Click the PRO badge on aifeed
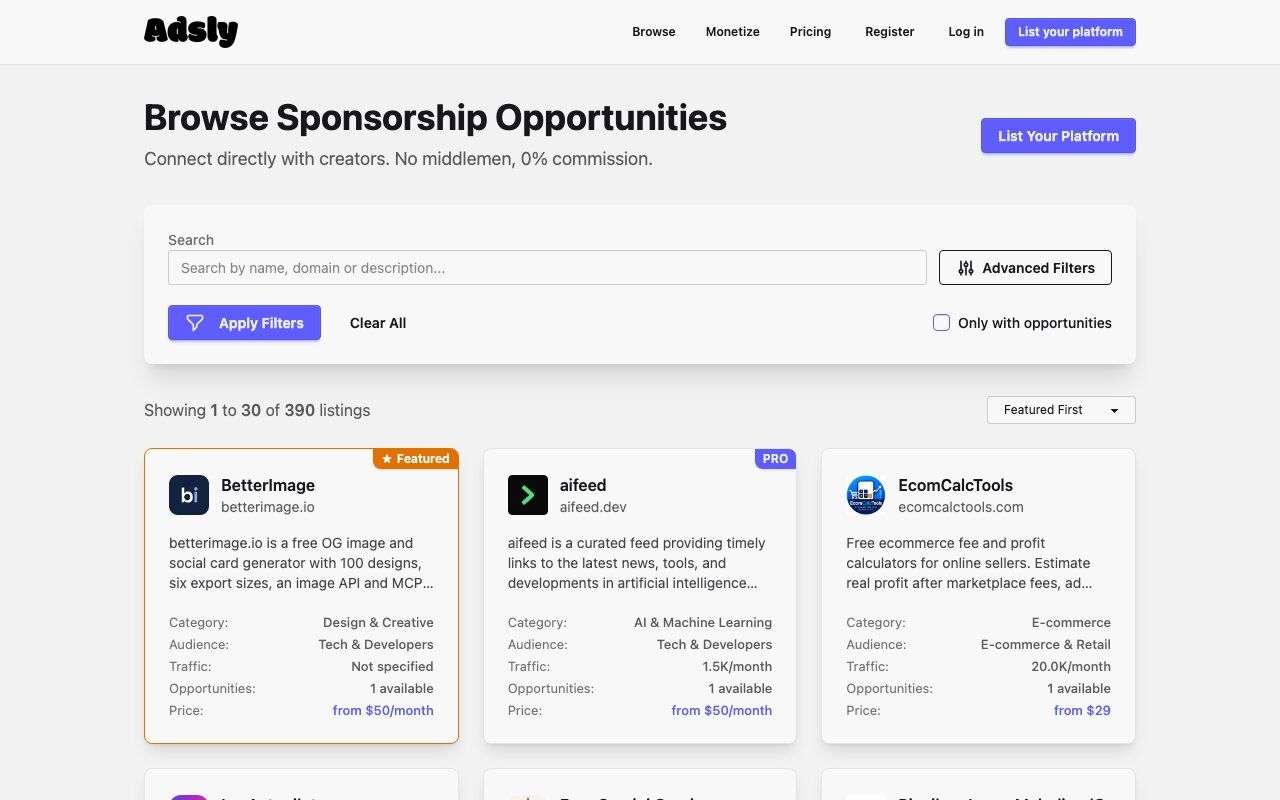Viewport: 1280px width, 800px height. pyautogui.click(x=775, y=459)
